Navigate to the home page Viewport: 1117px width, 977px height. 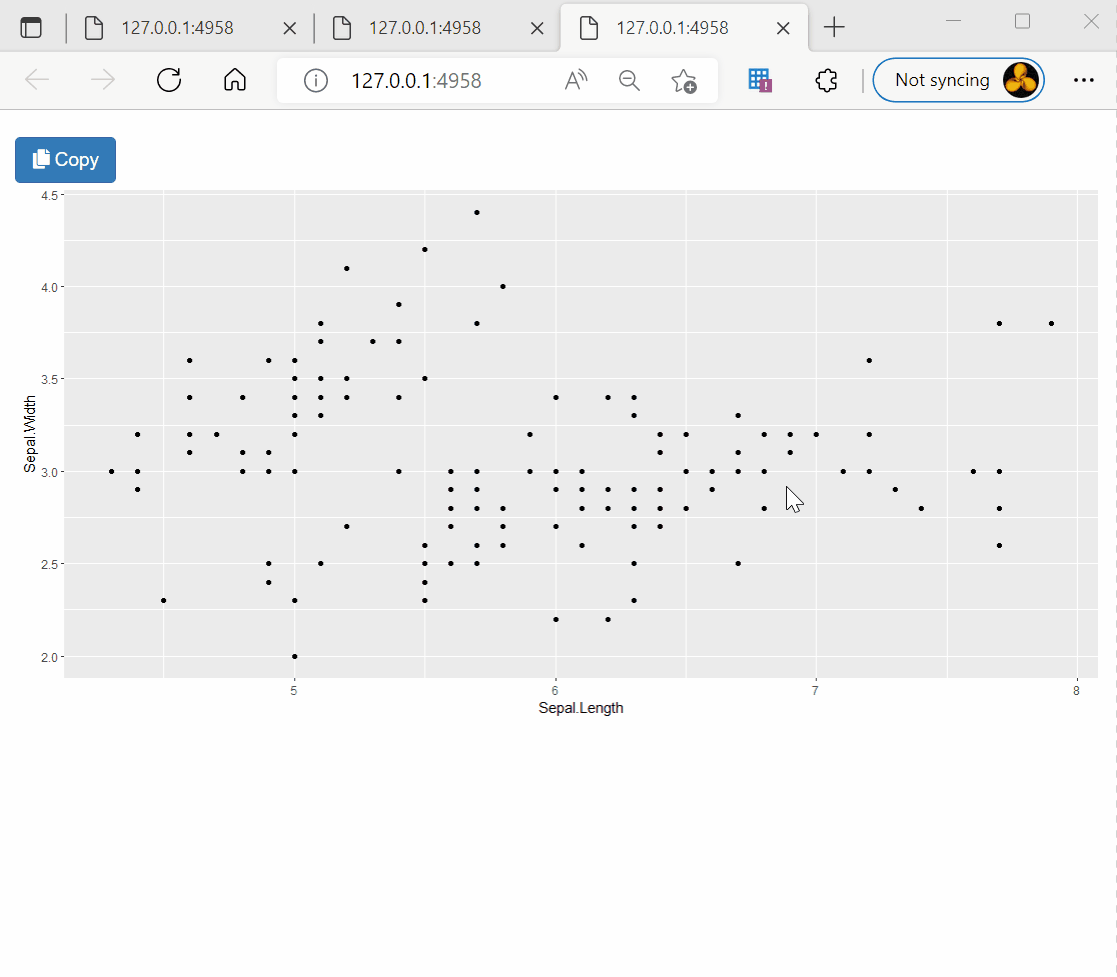pyautogui.click(x=234, y=80)
